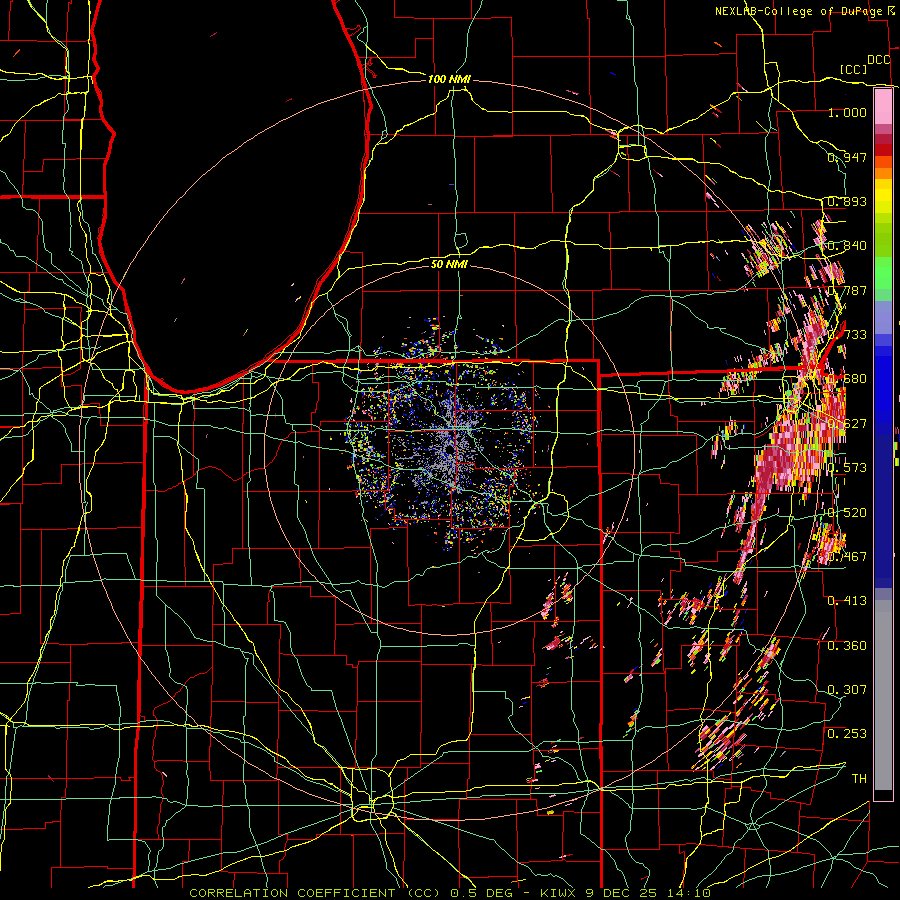Screen dimensions: 900x900
Task: Click the 0.360 scale value
Action: (847, 645)
